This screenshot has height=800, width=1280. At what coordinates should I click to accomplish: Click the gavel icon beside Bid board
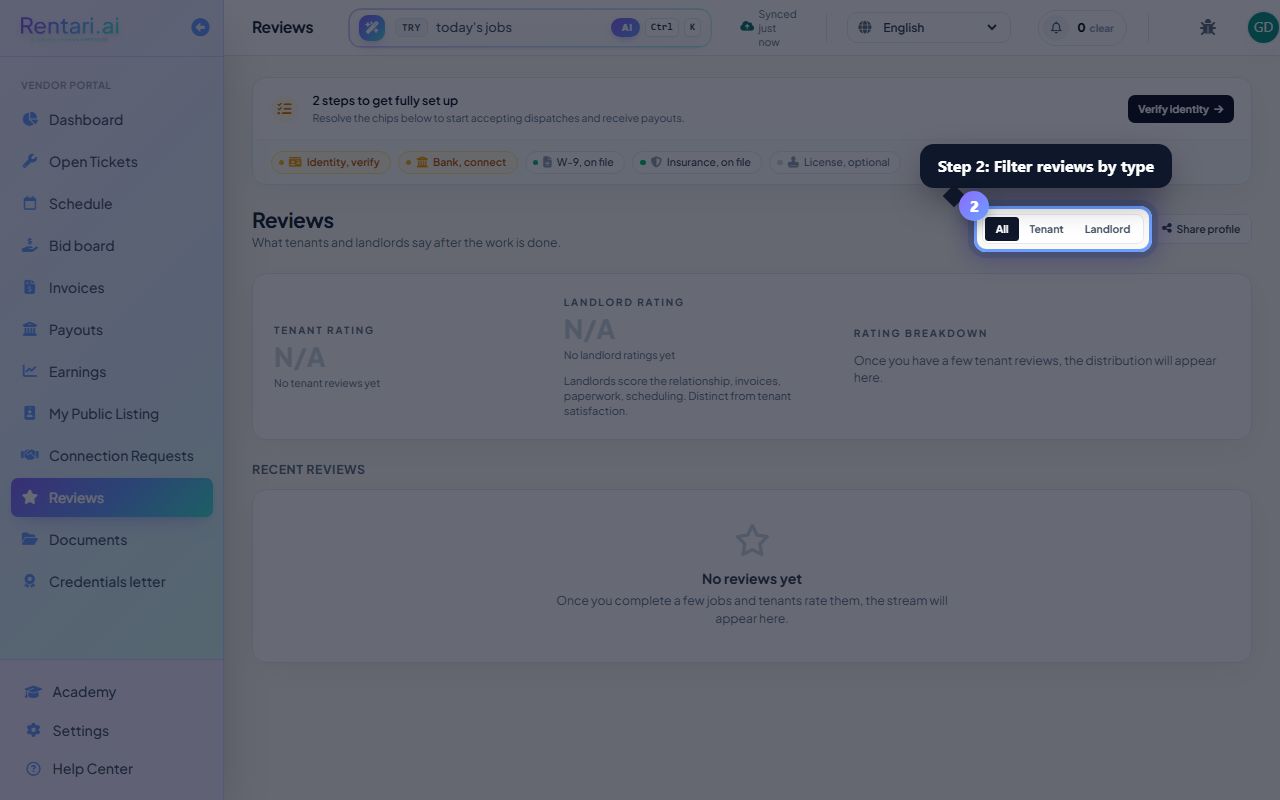(30, 246)
